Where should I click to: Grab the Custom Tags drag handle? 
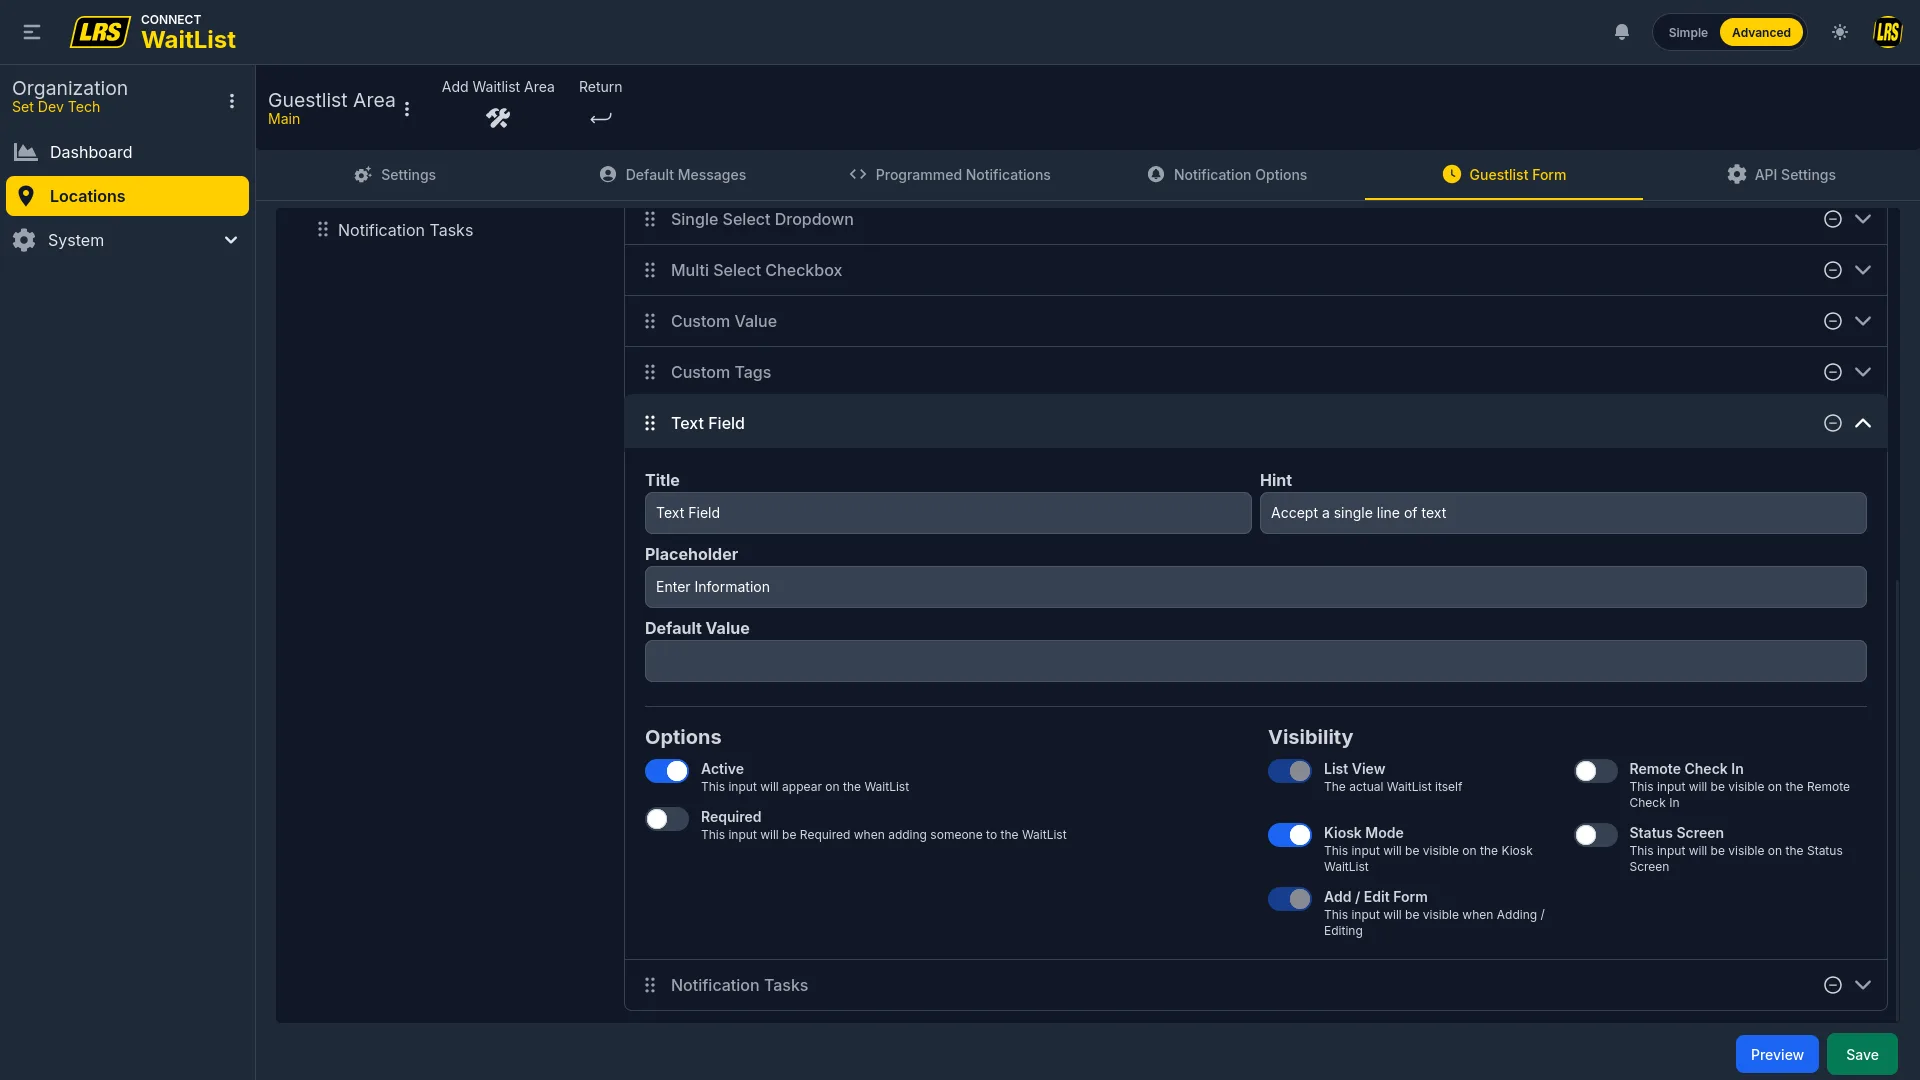[650, 372]
